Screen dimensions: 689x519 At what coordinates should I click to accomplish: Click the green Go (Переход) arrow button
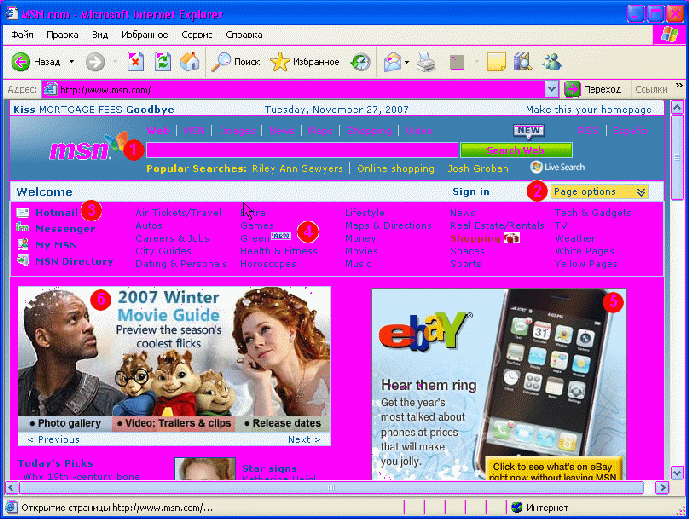[x=572, y=89]
